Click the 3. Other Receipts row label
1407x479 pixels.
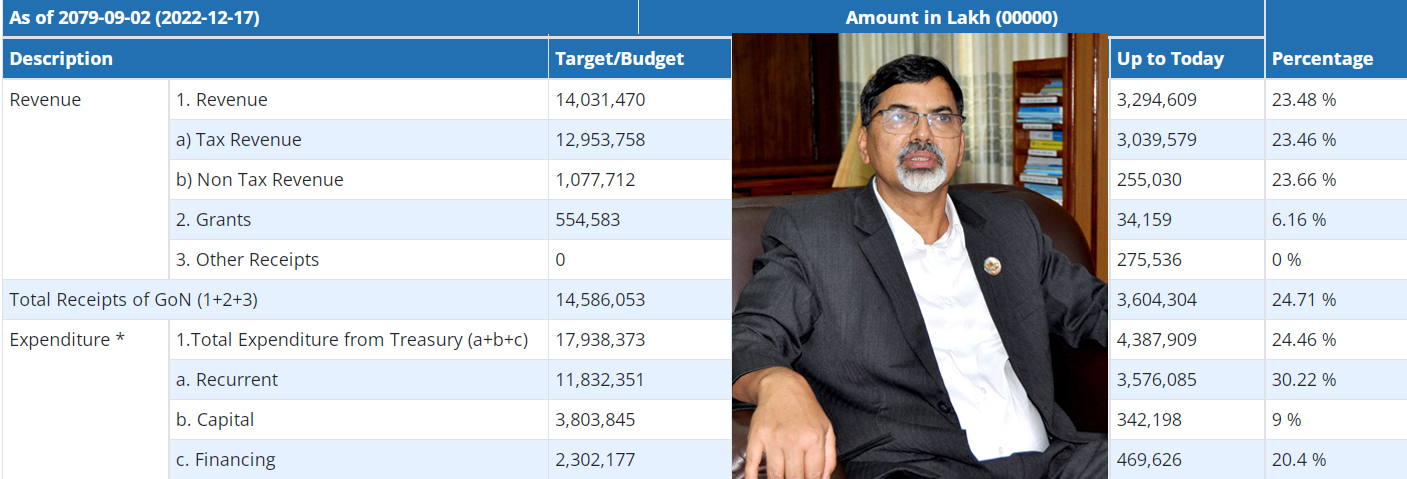pos(247,260)
